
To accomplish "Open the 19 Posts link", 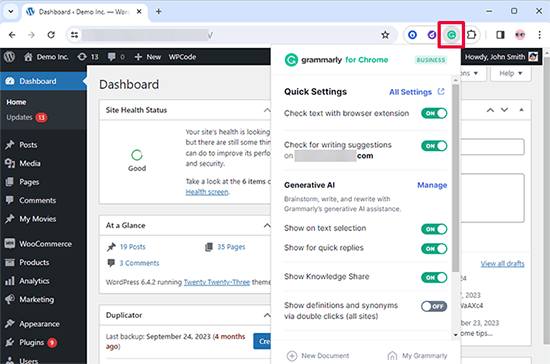I will [132, 247].
